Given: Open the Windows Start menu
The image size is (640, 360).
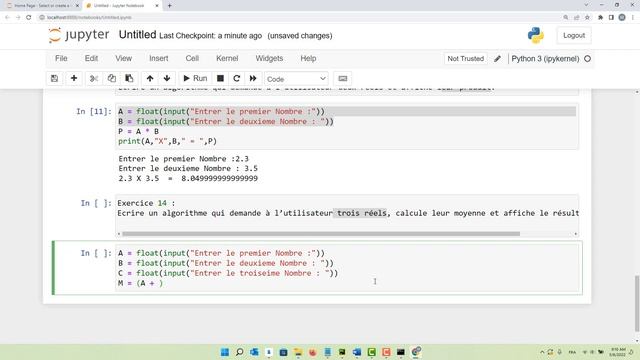Looking at the screenshot, I should pyautogui.click(x=225, y=352).
